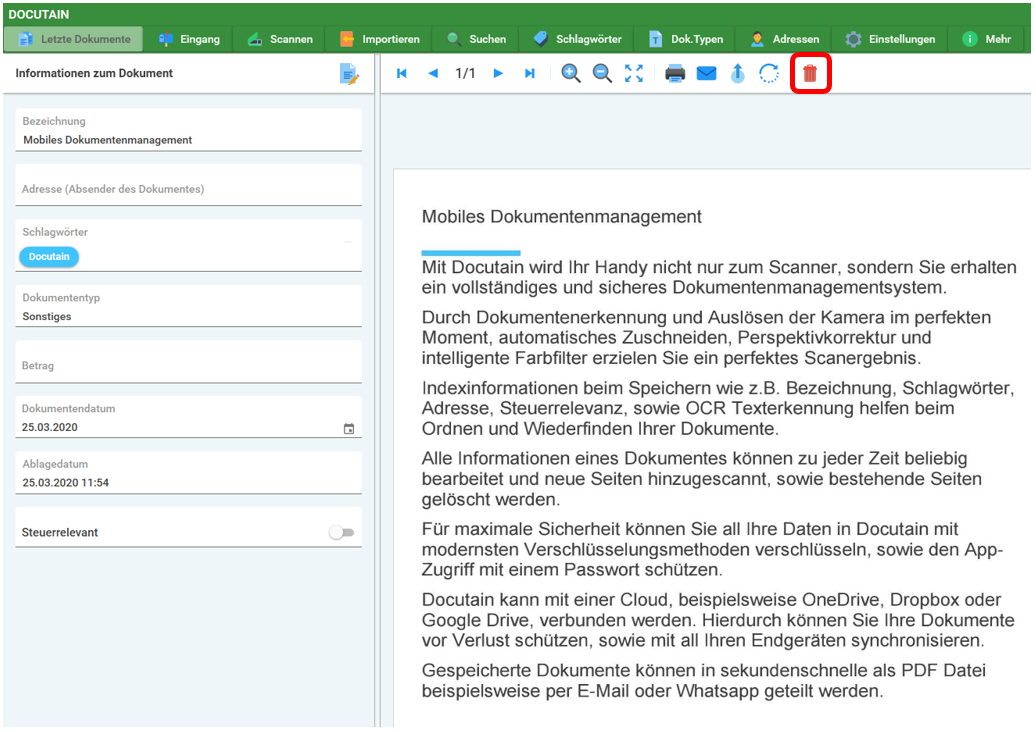Open the Suchen tab

(x=476, y=39)
